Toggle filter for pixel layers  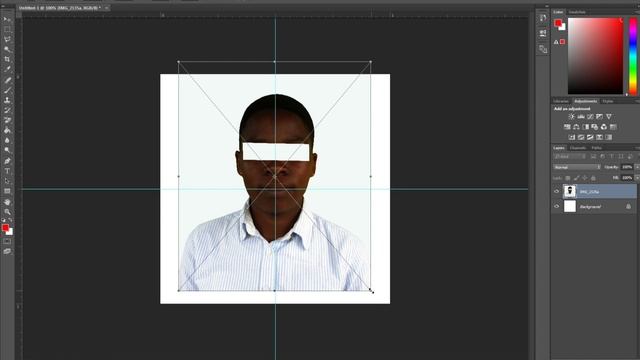click(x=593, y=156)
